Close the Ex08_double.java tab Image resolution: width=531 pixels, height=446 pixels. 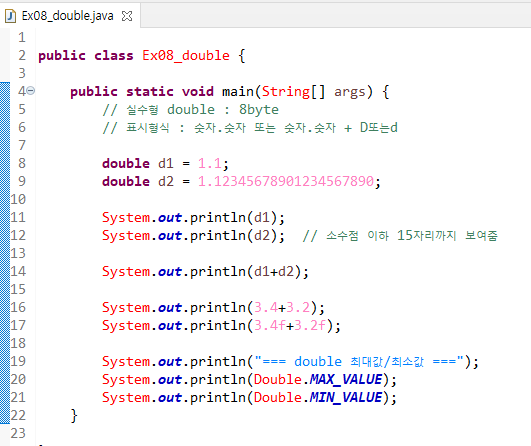coord(127,16)
